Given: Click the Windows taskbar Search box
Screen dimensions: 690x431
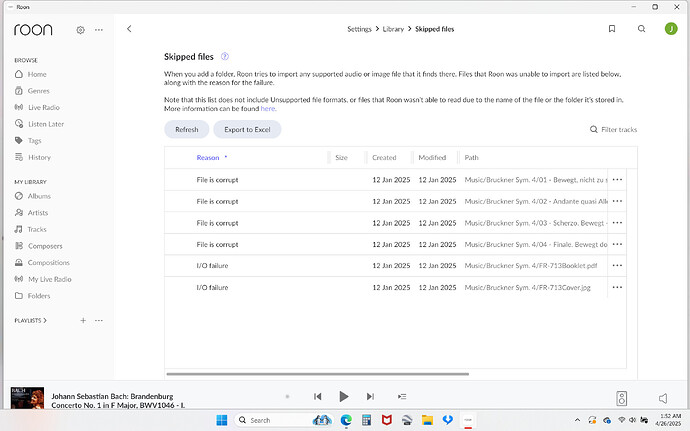Looking at the screenshot, I should (284, 420).
